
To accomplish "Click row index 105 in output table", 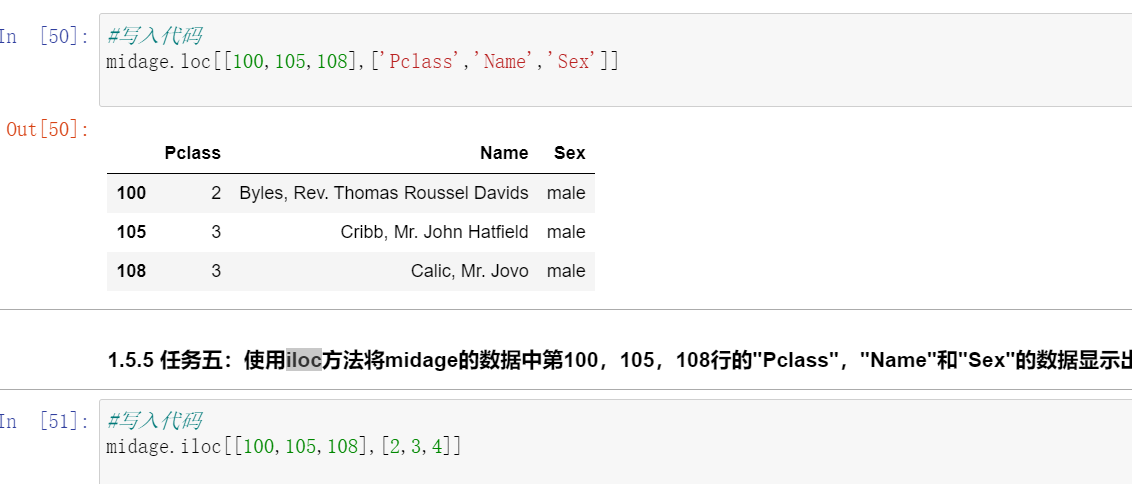I will tap(131, 232).
